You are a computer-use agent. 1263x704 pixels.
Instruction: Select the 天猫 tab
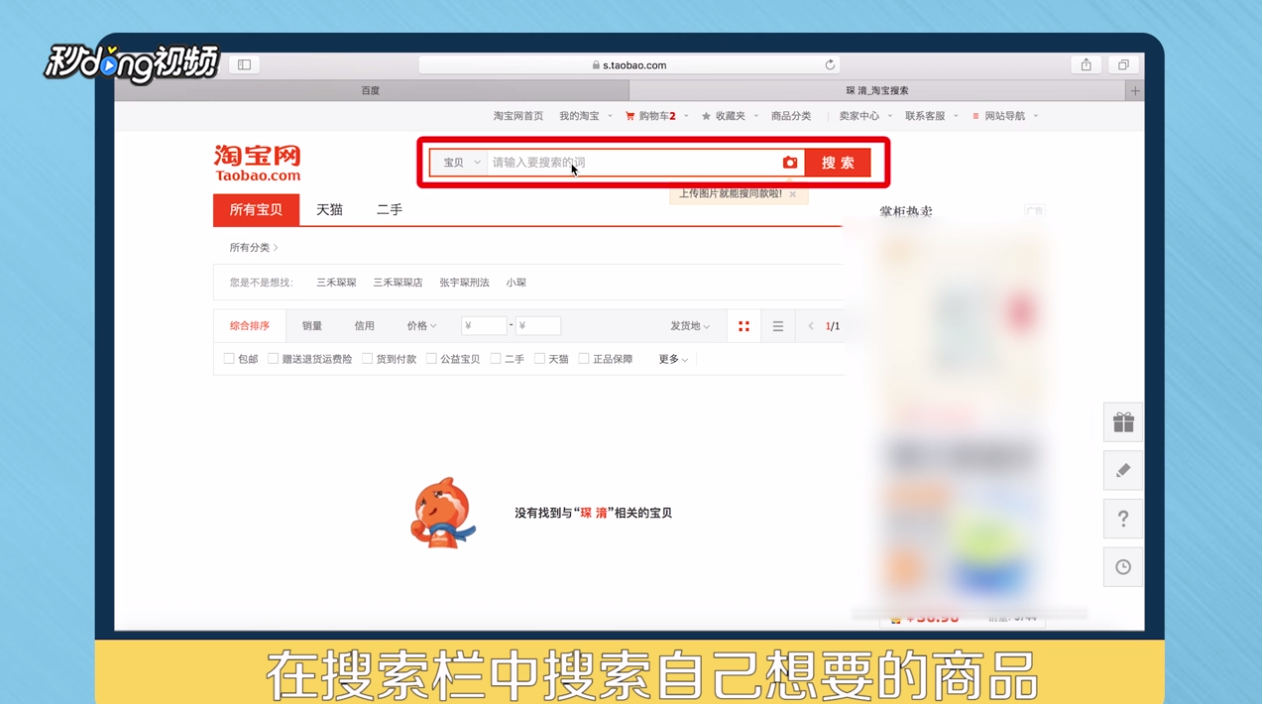pos(329,210)
